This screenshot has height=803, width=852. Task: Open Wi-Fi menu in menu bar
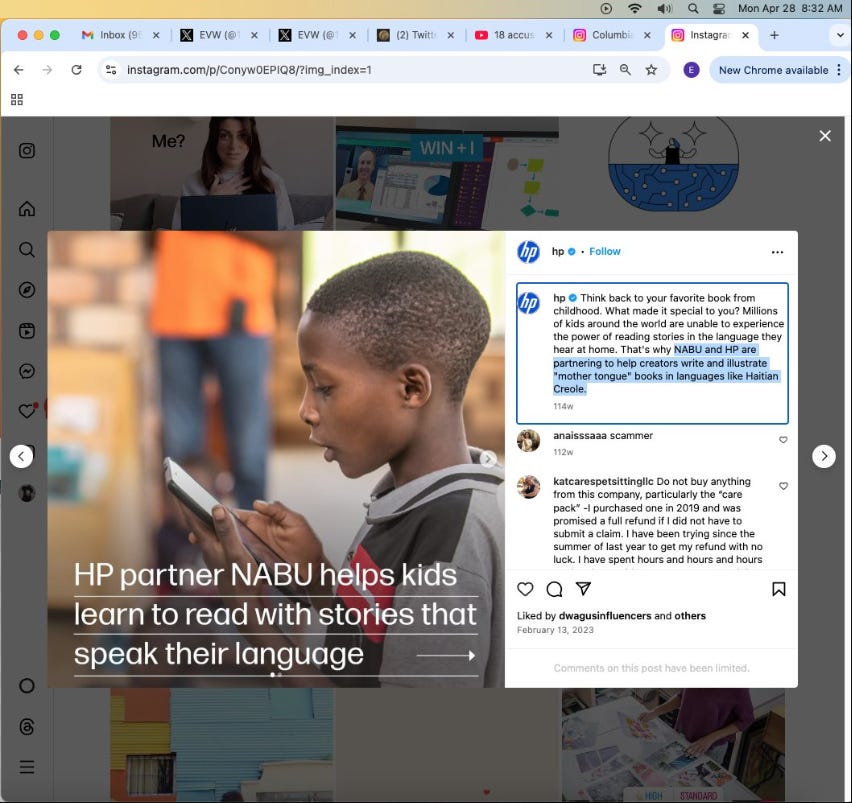(x=634, y=8)
